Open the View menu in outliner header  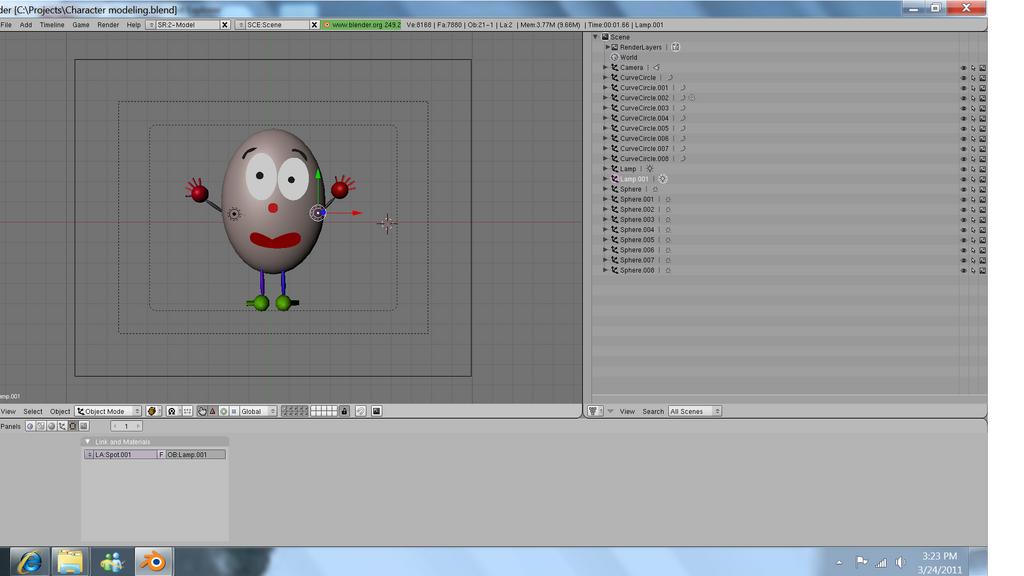627,411
